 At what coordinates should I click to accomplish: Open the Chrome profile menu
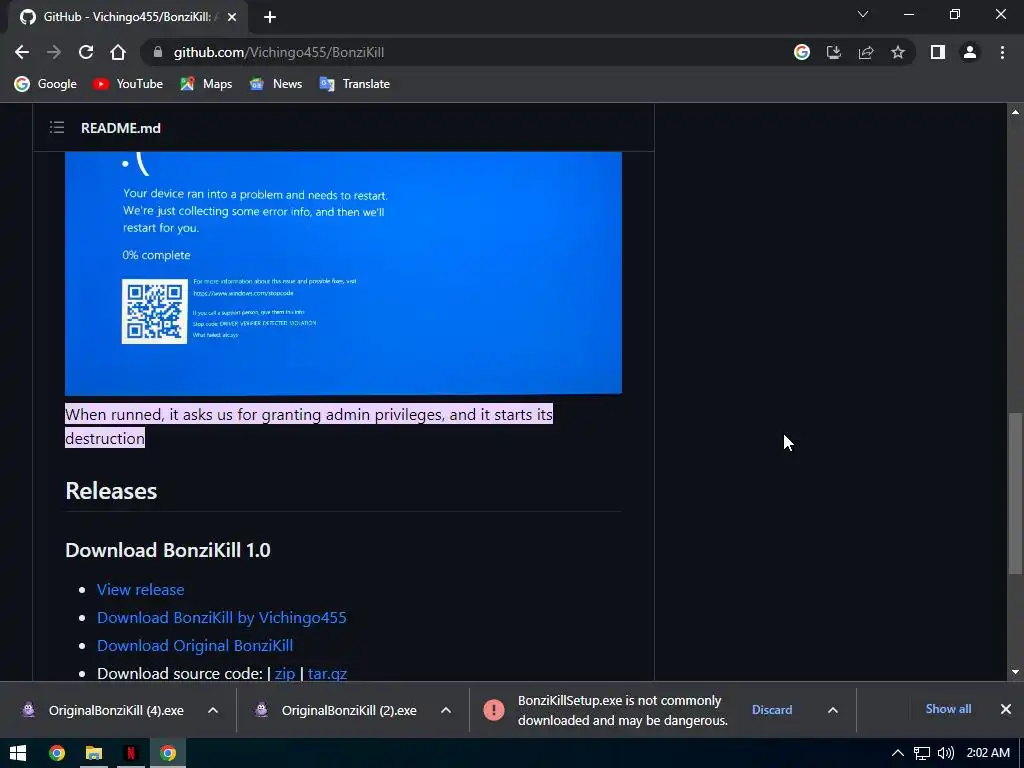tap(970, 52)
